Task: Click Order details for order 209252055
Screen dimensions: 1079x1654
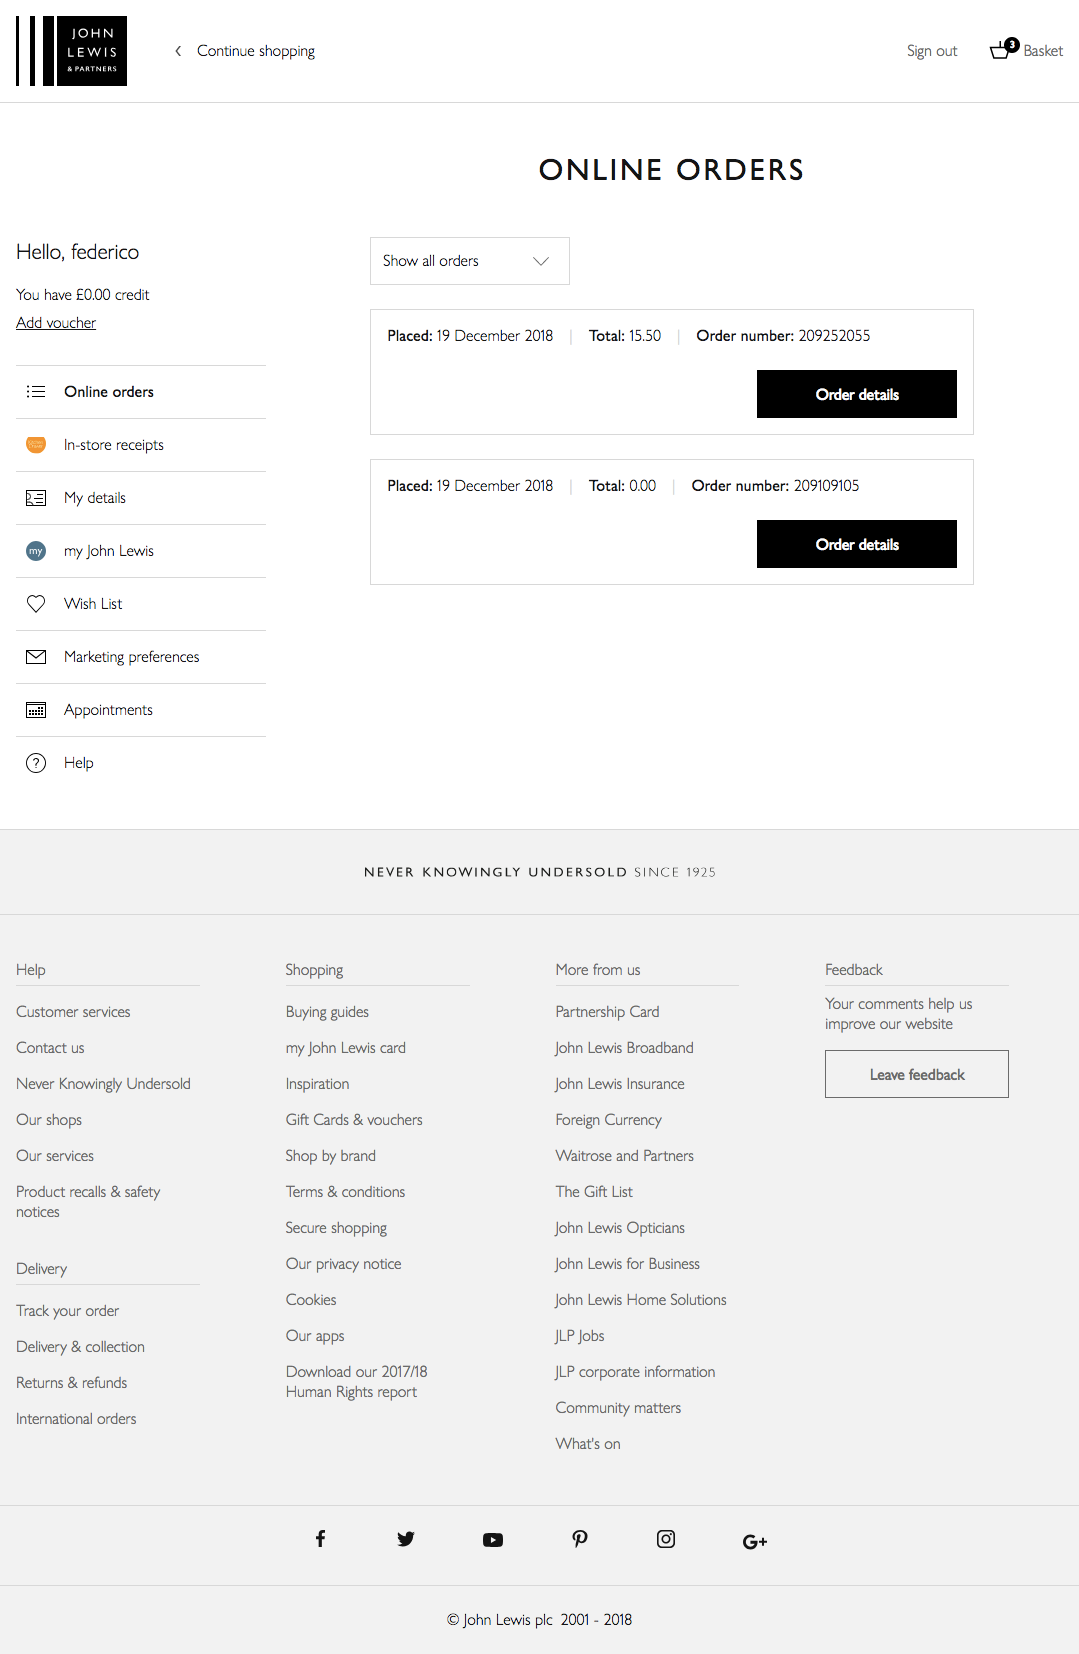Action: (856, 394)
